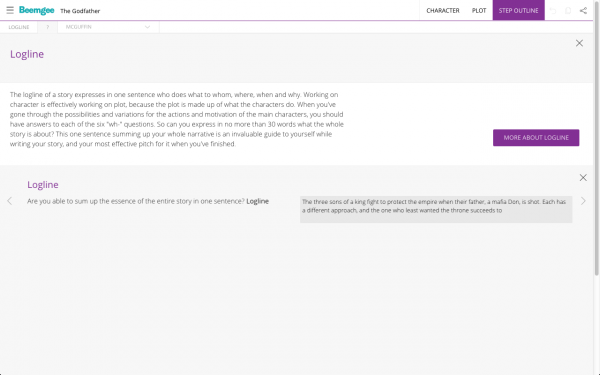
Task: Click the faded icon beside share
Action: (568, 11)
